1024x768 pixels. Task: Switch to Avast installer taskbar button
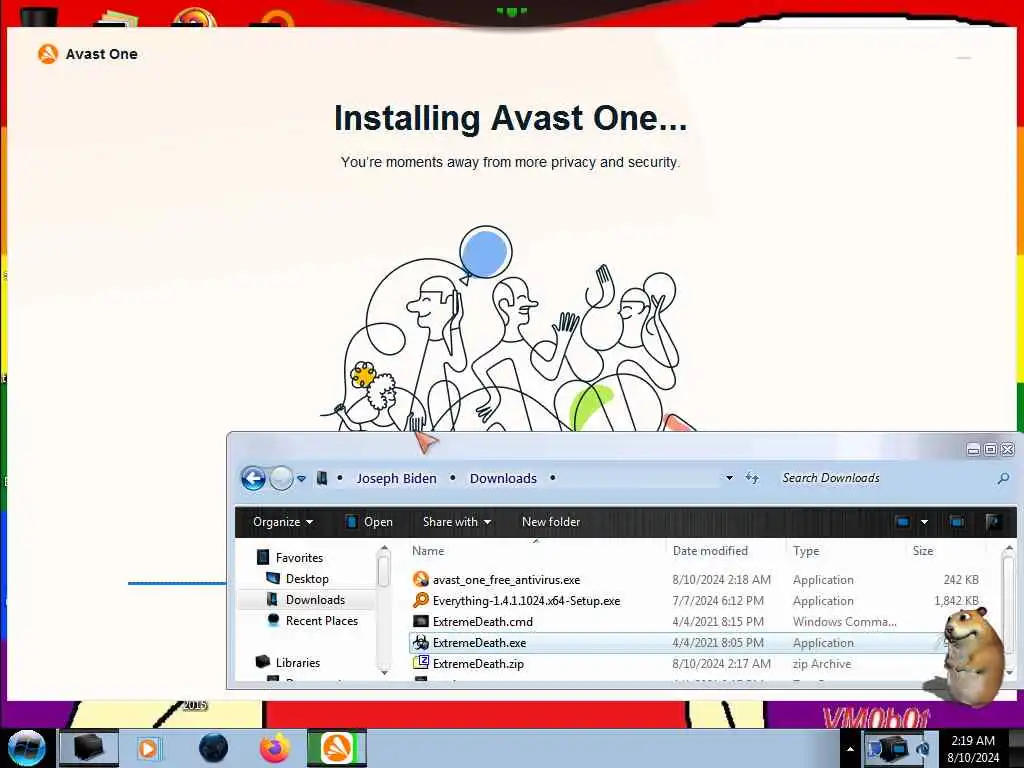(337, 748)
